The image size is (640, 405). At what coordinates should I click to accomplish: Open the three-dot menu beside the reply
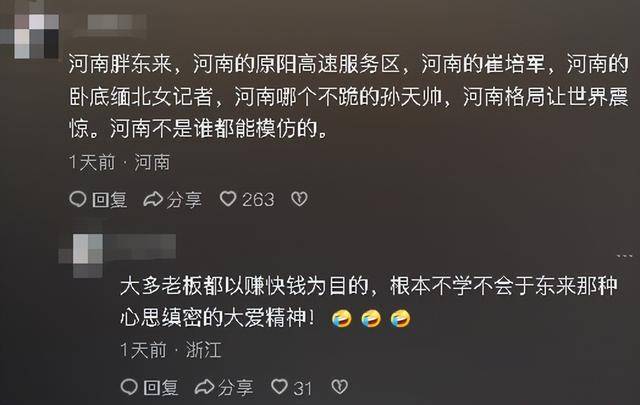[x=624, y=256]
